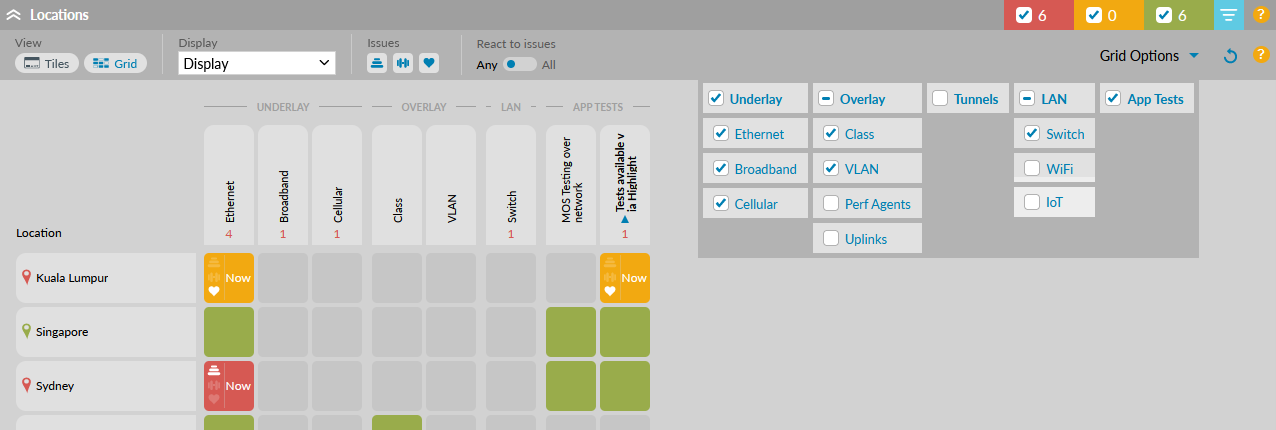Viewport: 1276px width, 430px height.
Task: Select the layers issue filter icon
Action: pos(377,63)
